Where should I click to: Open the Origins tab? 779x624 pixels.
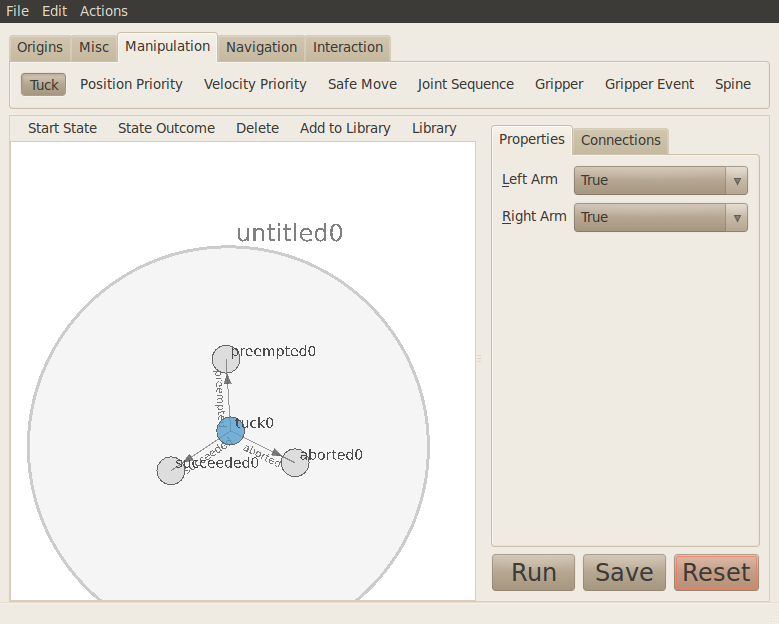[40, 47]
